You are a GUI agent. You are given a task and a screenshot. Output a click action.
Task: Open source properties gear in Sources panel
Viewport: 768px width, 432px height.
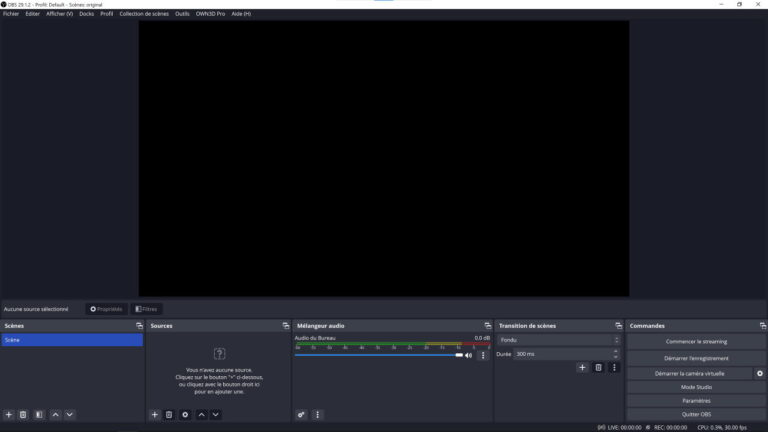click(x=185, y=414)
